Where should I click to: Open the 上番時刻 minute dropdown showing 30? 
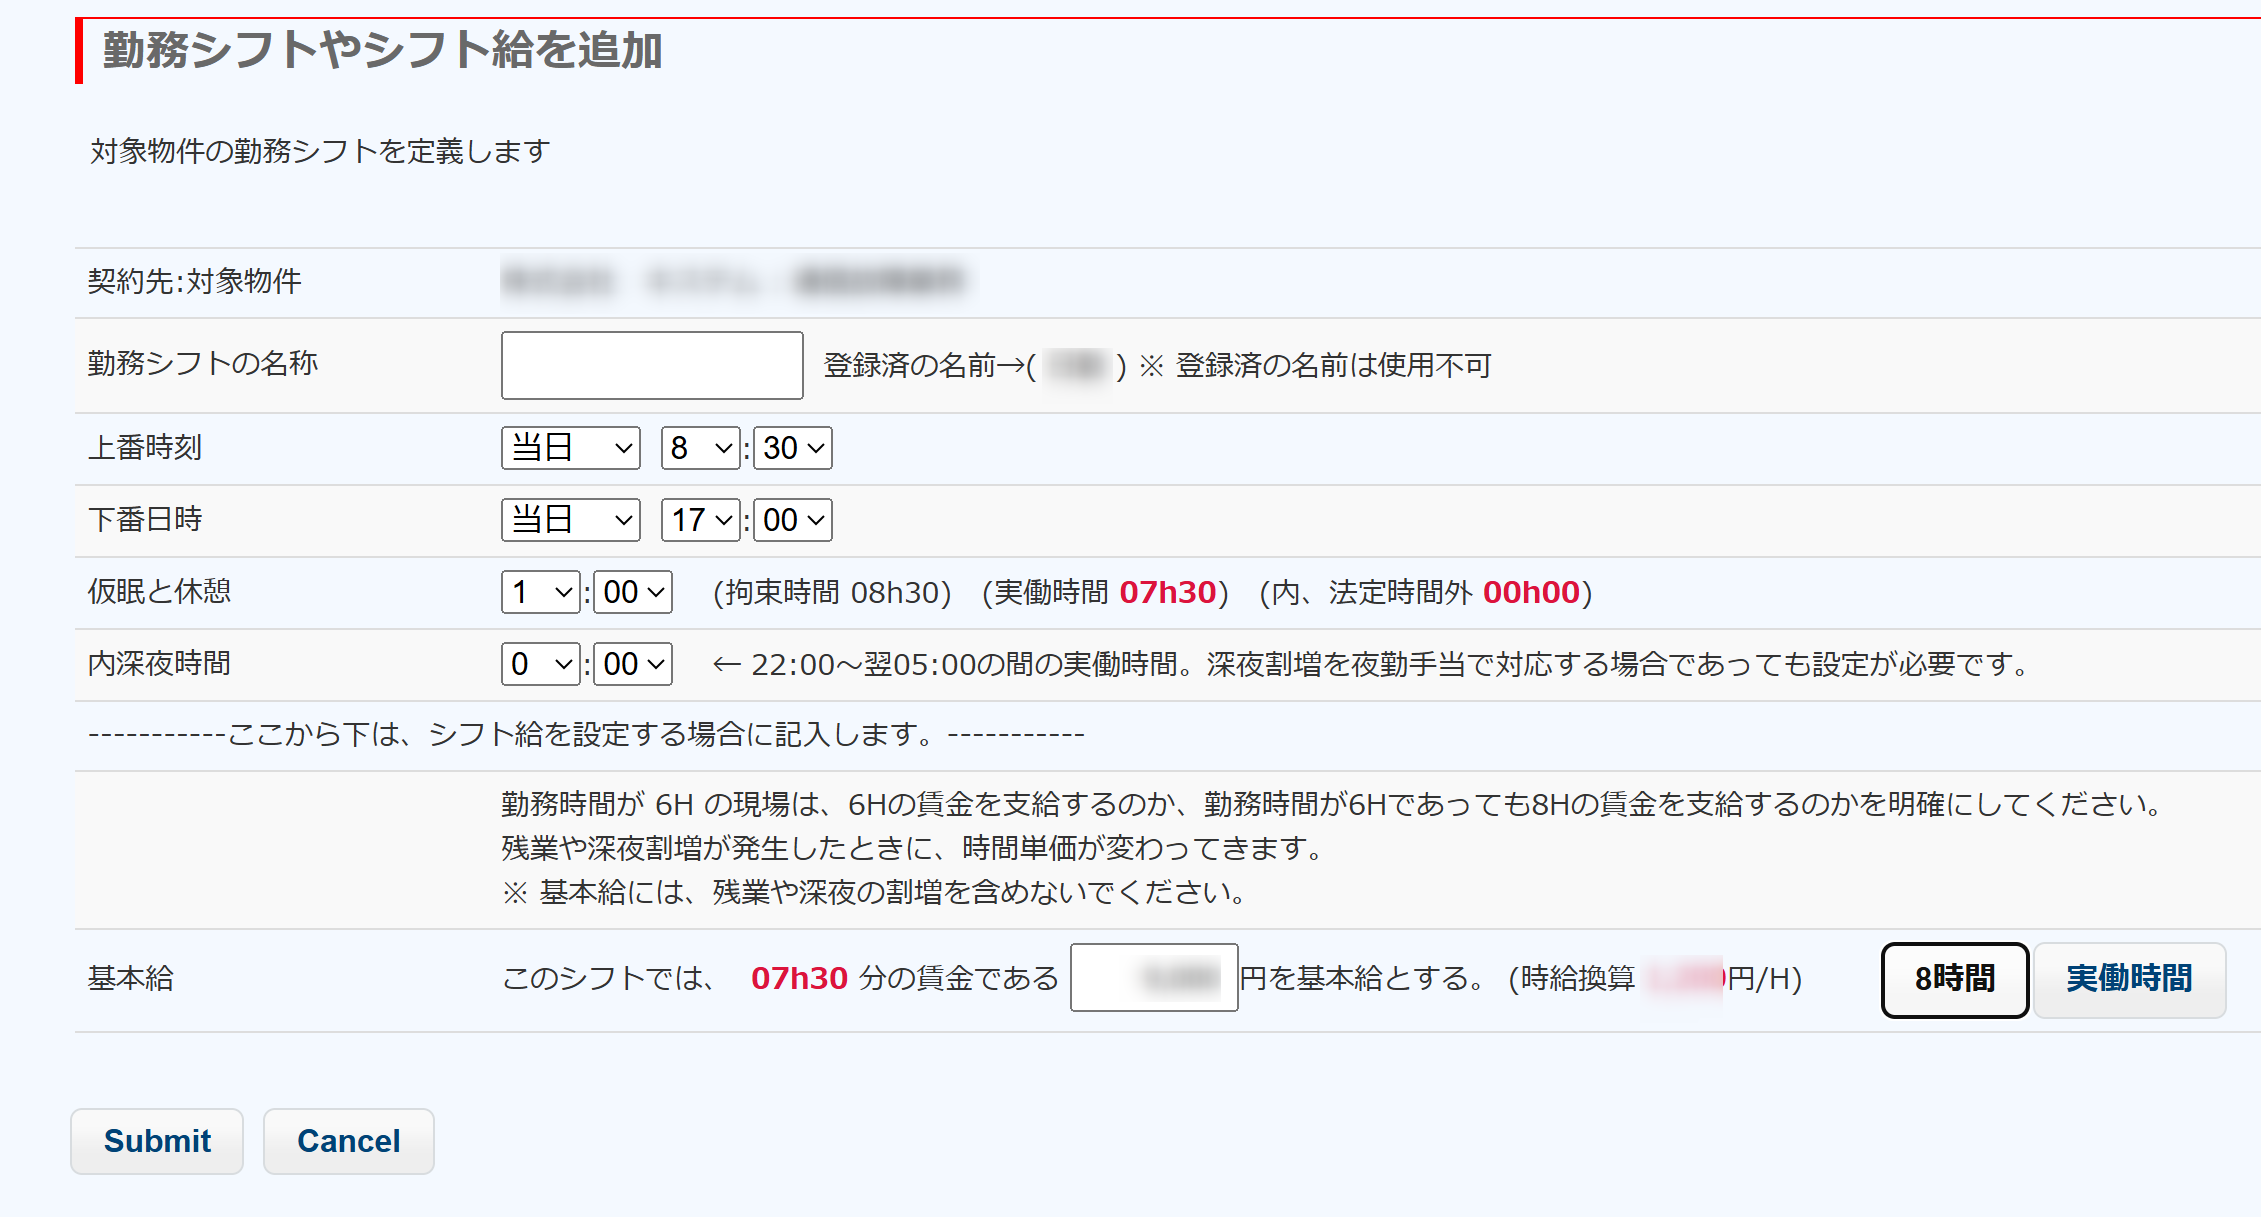(x=793, y=448)
